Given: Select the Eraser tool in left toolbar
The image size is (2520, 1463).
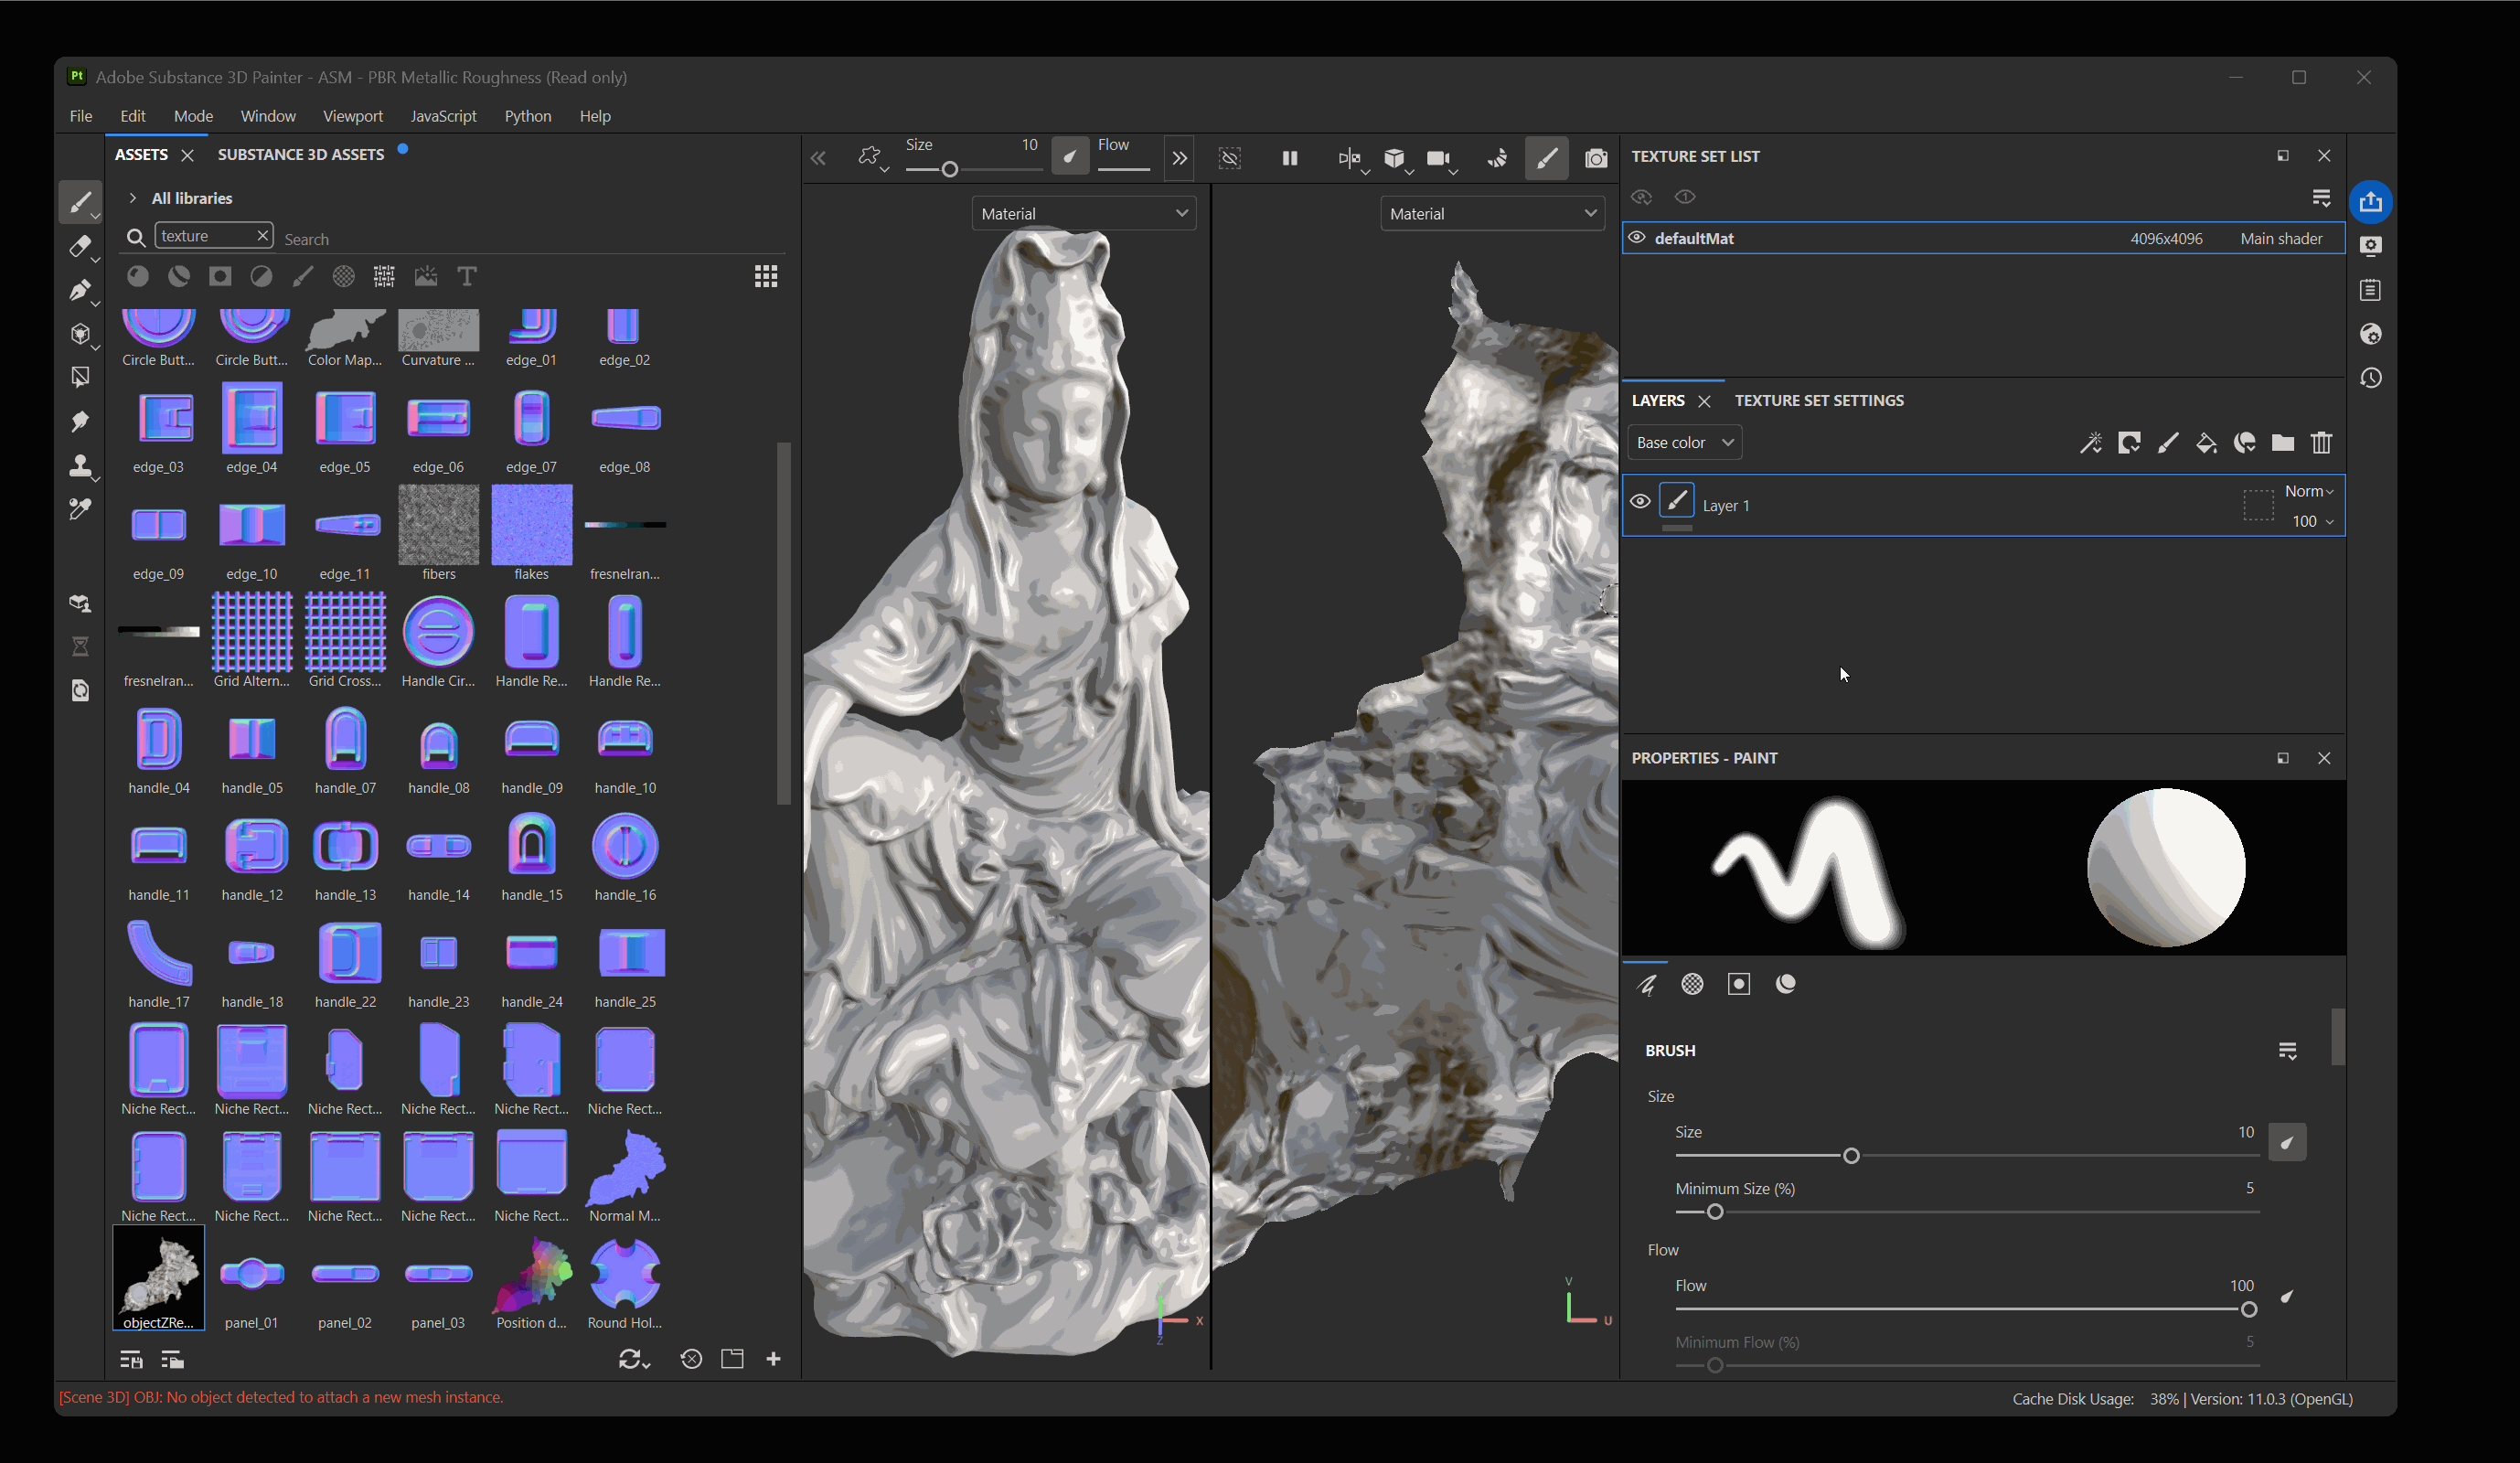Looking at the screenshot, I should pyautogui.click(x=80, y=246).
